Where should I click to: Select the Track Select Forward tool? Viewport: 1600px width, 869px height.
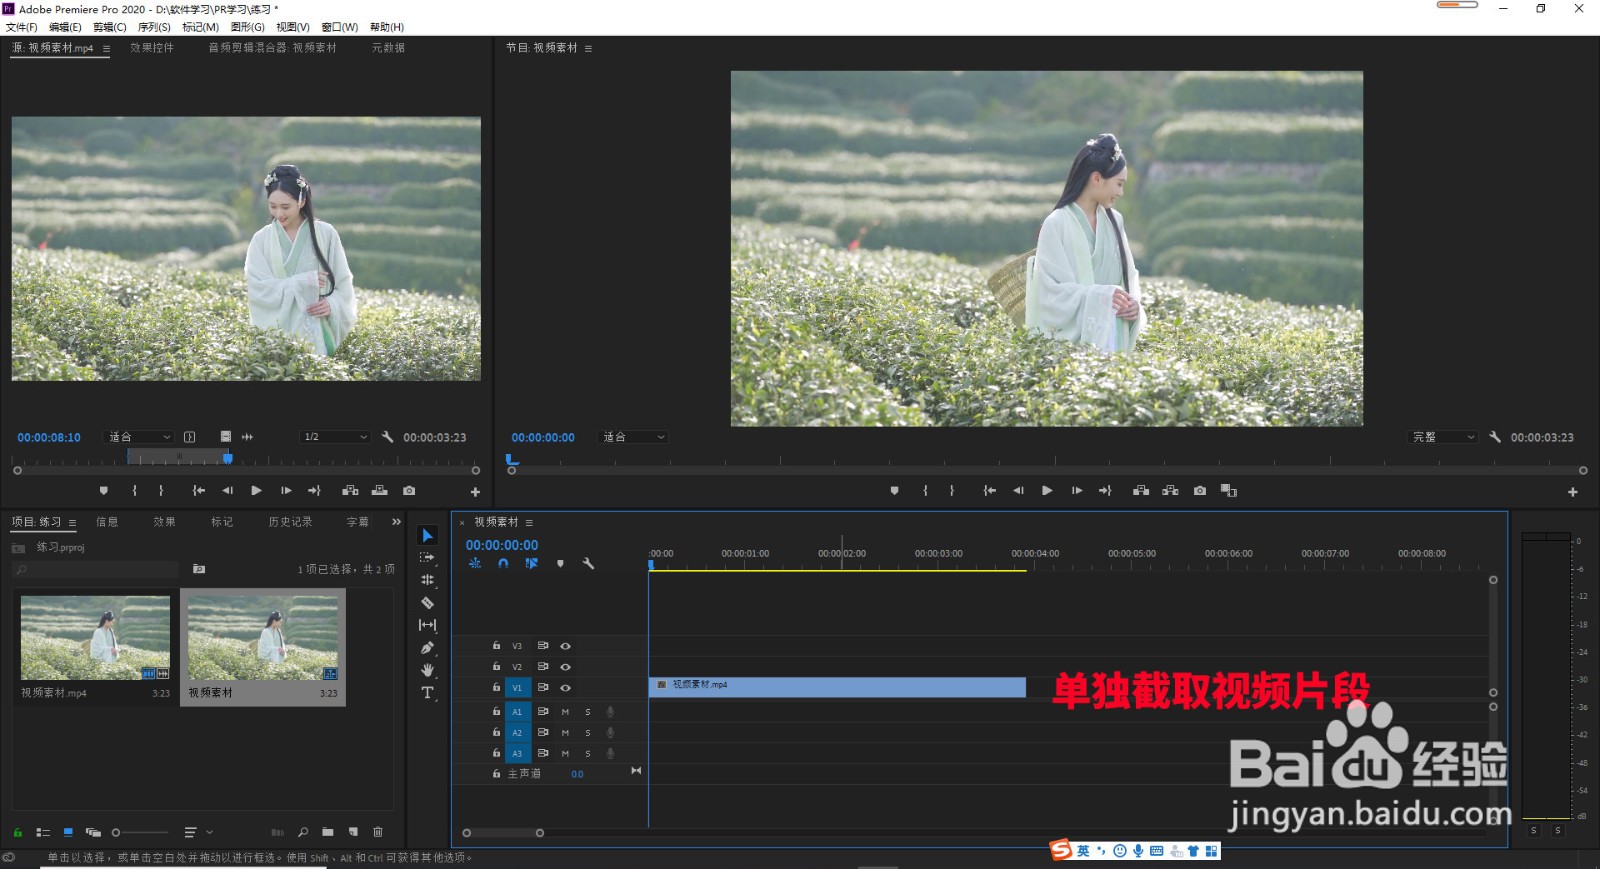(427, 558)
